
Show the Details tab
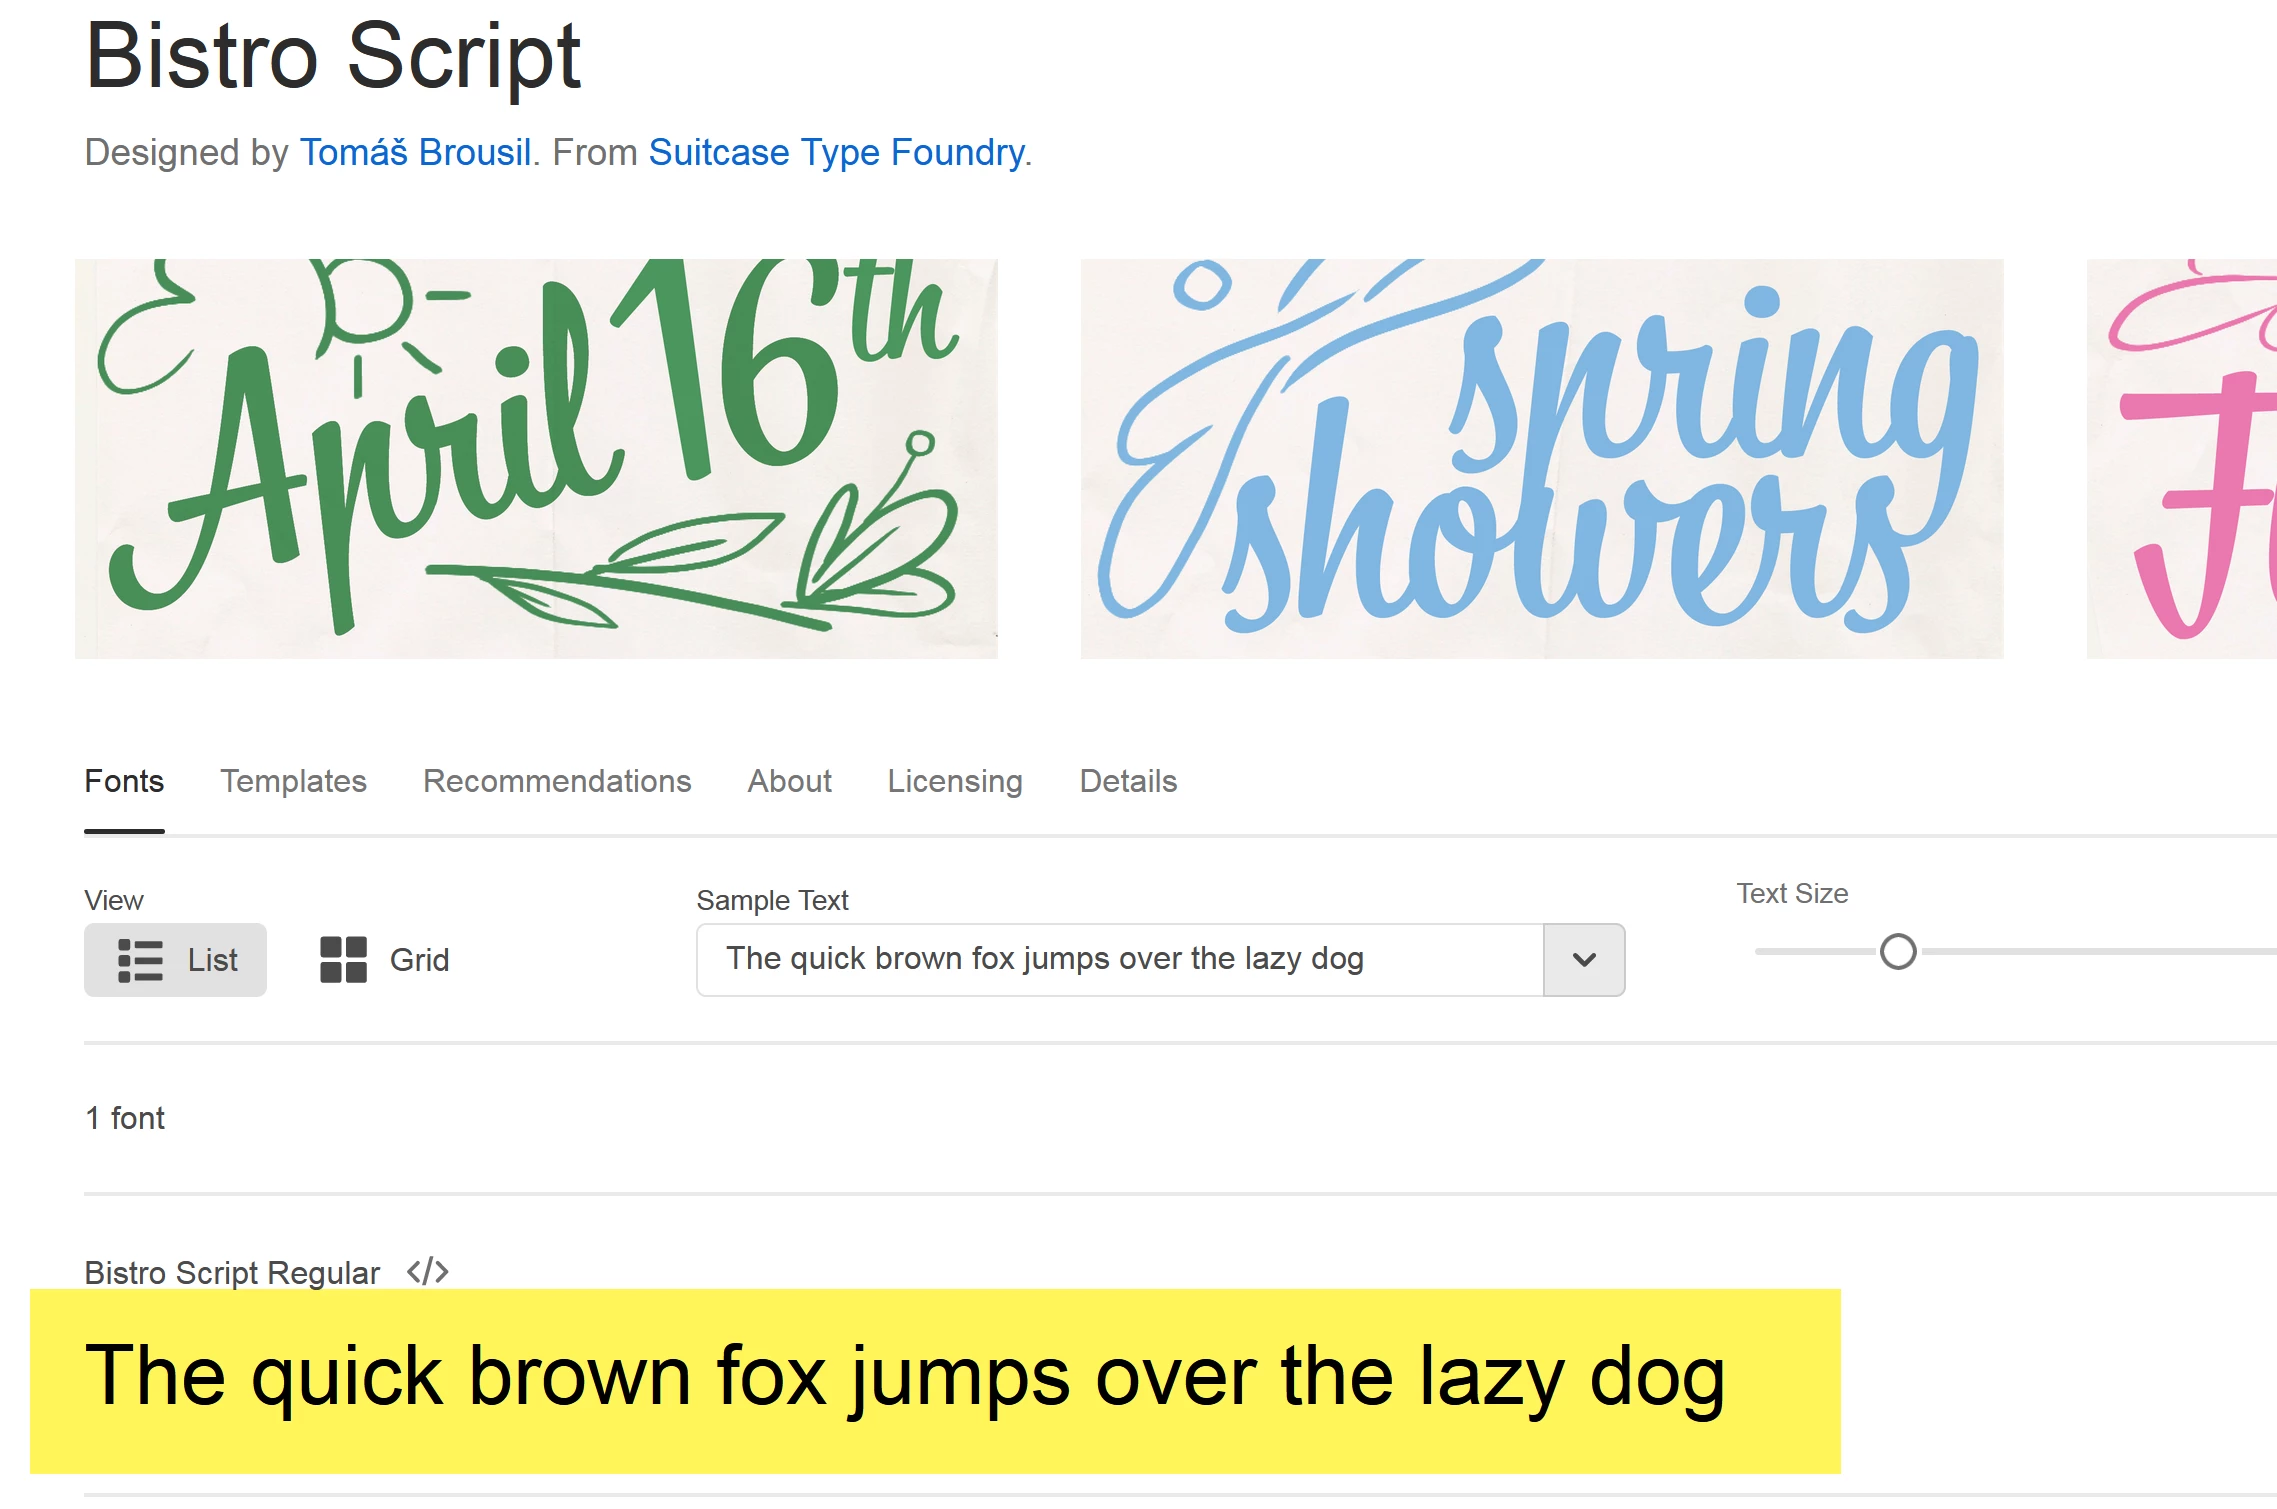(1128, 781)
